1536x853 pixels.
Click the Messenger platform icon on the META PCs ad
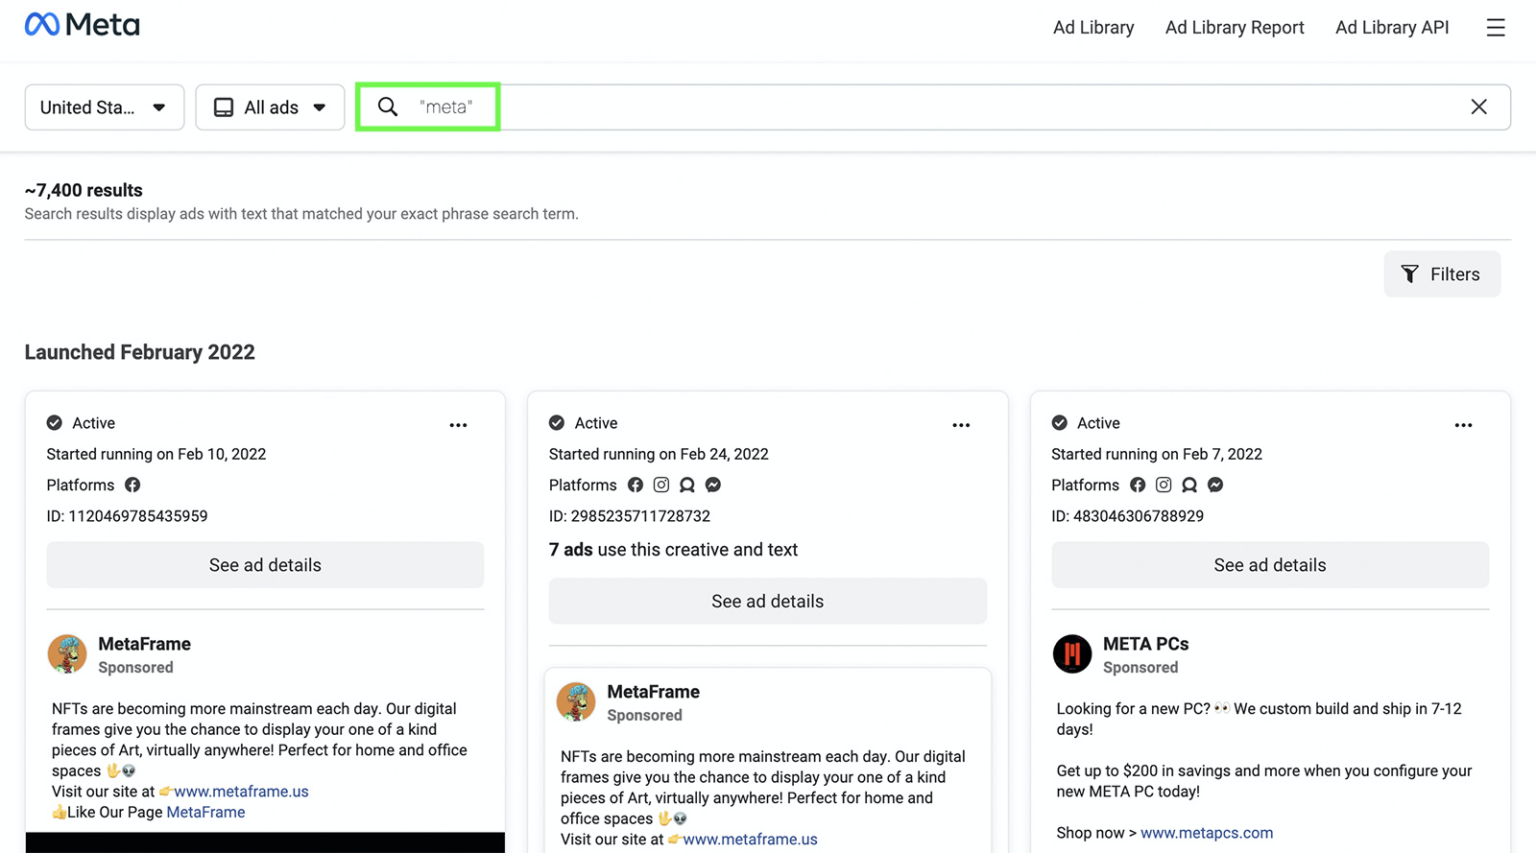tap(1215, 484)
